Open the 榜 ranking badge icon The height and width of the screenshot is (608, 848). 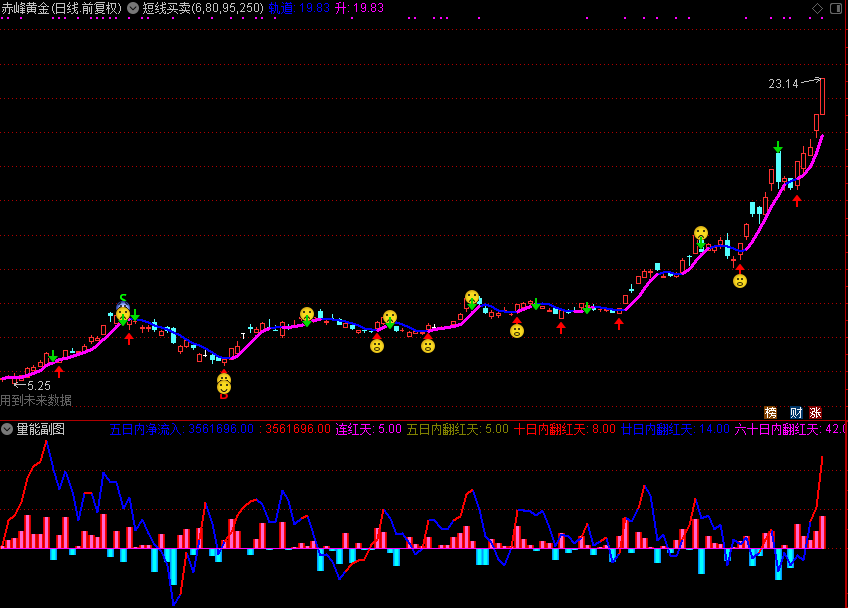[771, 413]
